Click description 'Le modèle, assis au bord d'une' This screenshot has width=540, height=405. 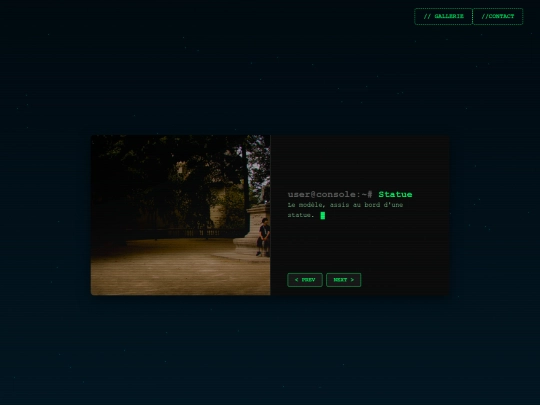(345, 205)
